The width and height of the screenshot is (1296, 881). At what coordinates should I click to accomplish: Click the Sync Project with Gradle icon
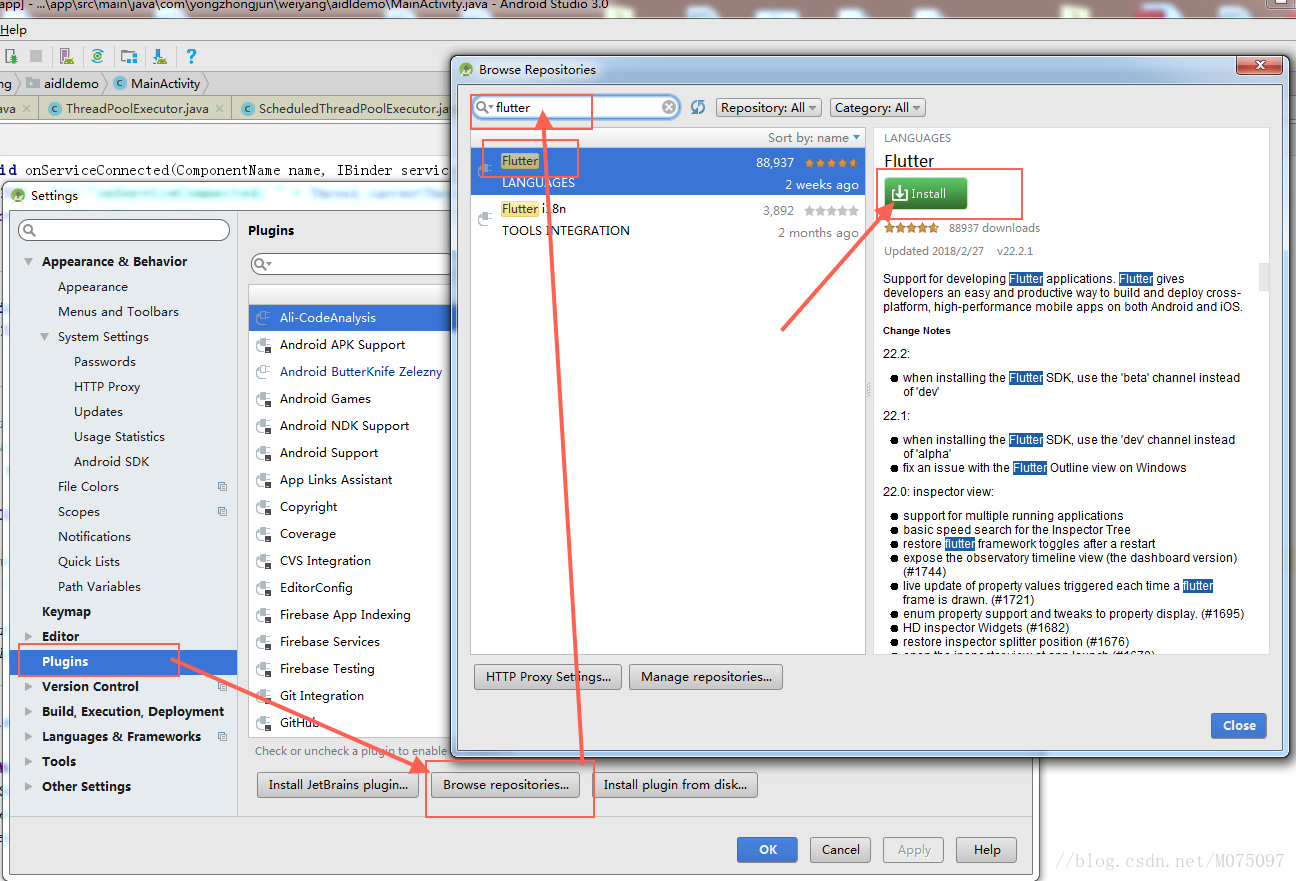click(97, 56)
